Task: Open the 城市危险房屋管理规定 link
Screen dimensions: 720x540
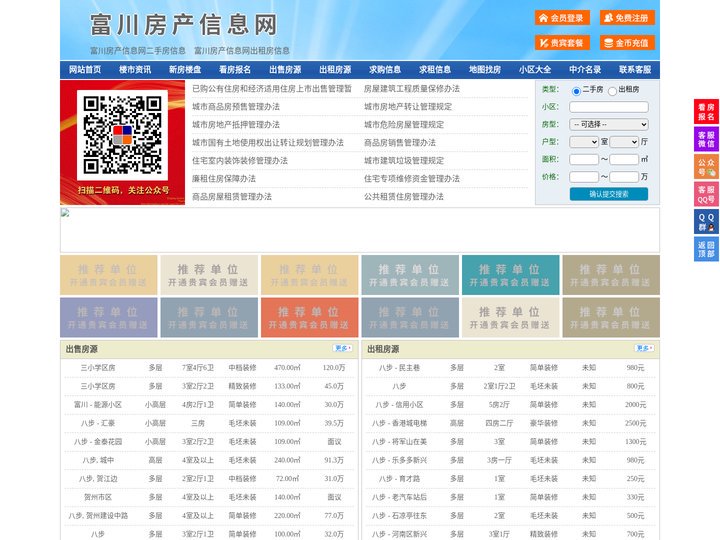Action: coord(404,124)
